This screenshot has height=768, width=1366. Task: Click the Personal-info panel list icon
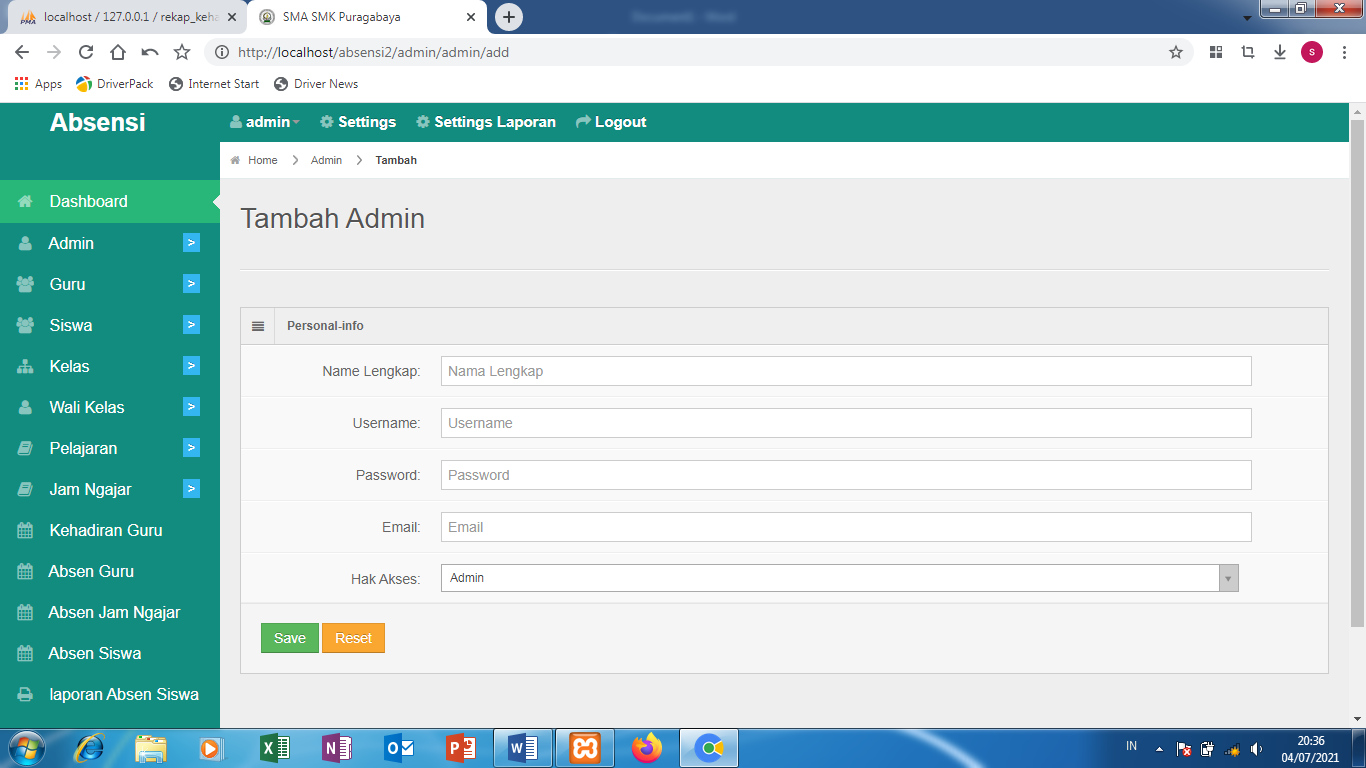258,325
